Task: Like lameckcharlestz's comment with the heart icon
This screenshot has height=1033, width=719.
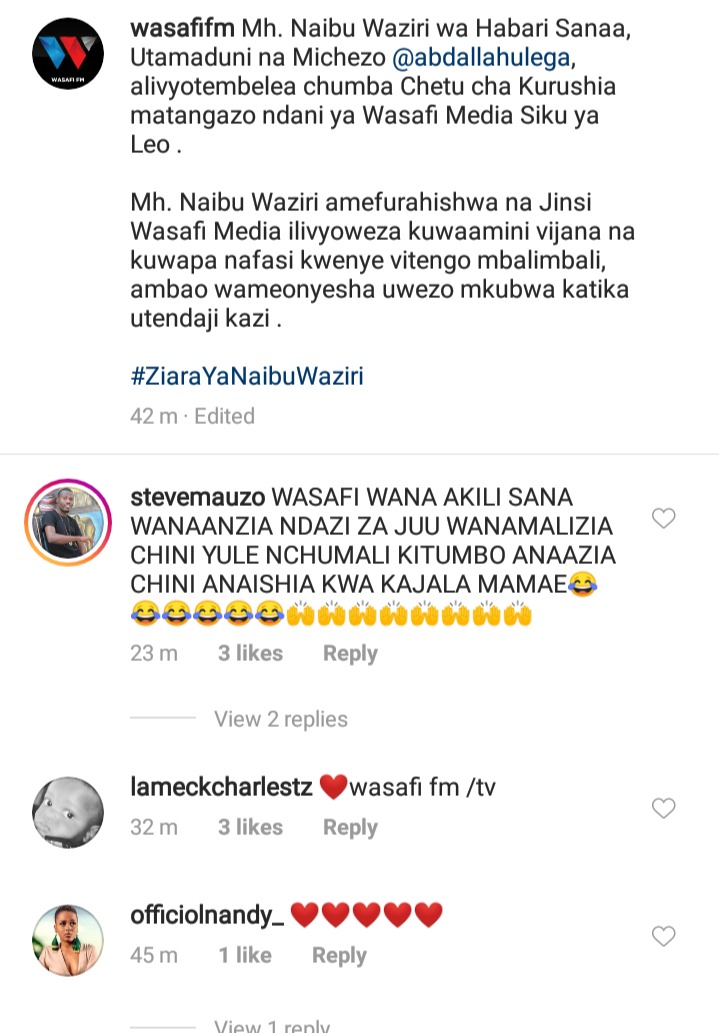Action: point(664,808)
